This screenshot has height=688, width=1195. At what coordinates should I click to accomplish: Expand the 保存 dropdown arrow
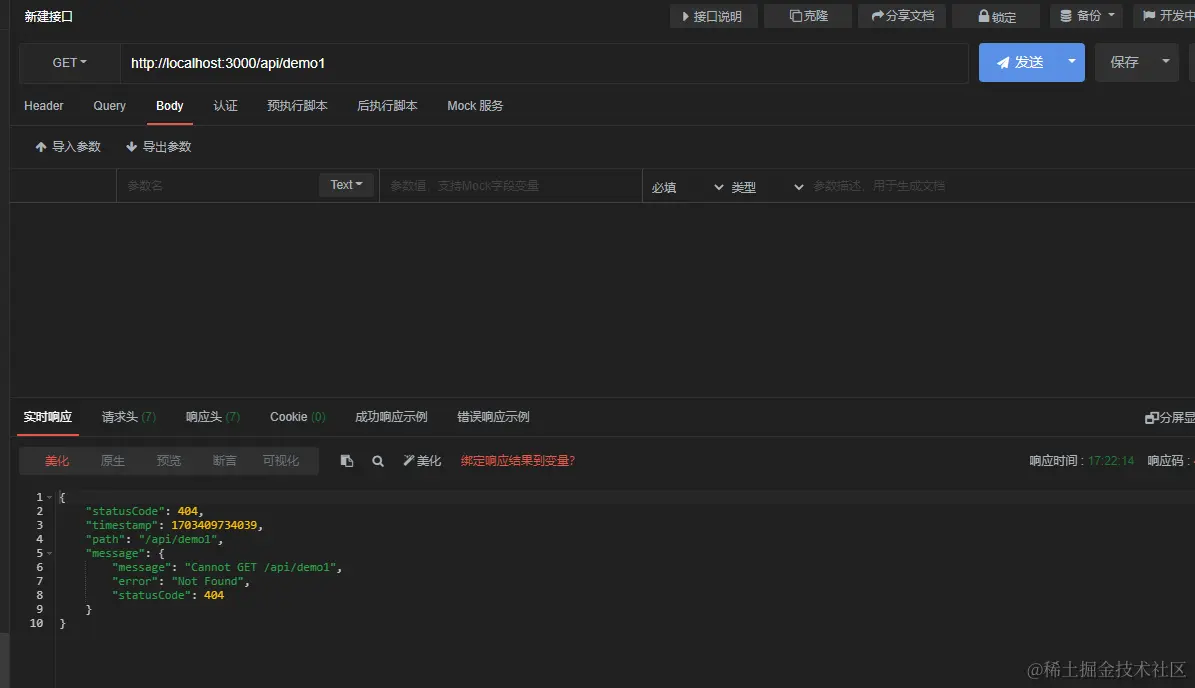point(1165,62)
